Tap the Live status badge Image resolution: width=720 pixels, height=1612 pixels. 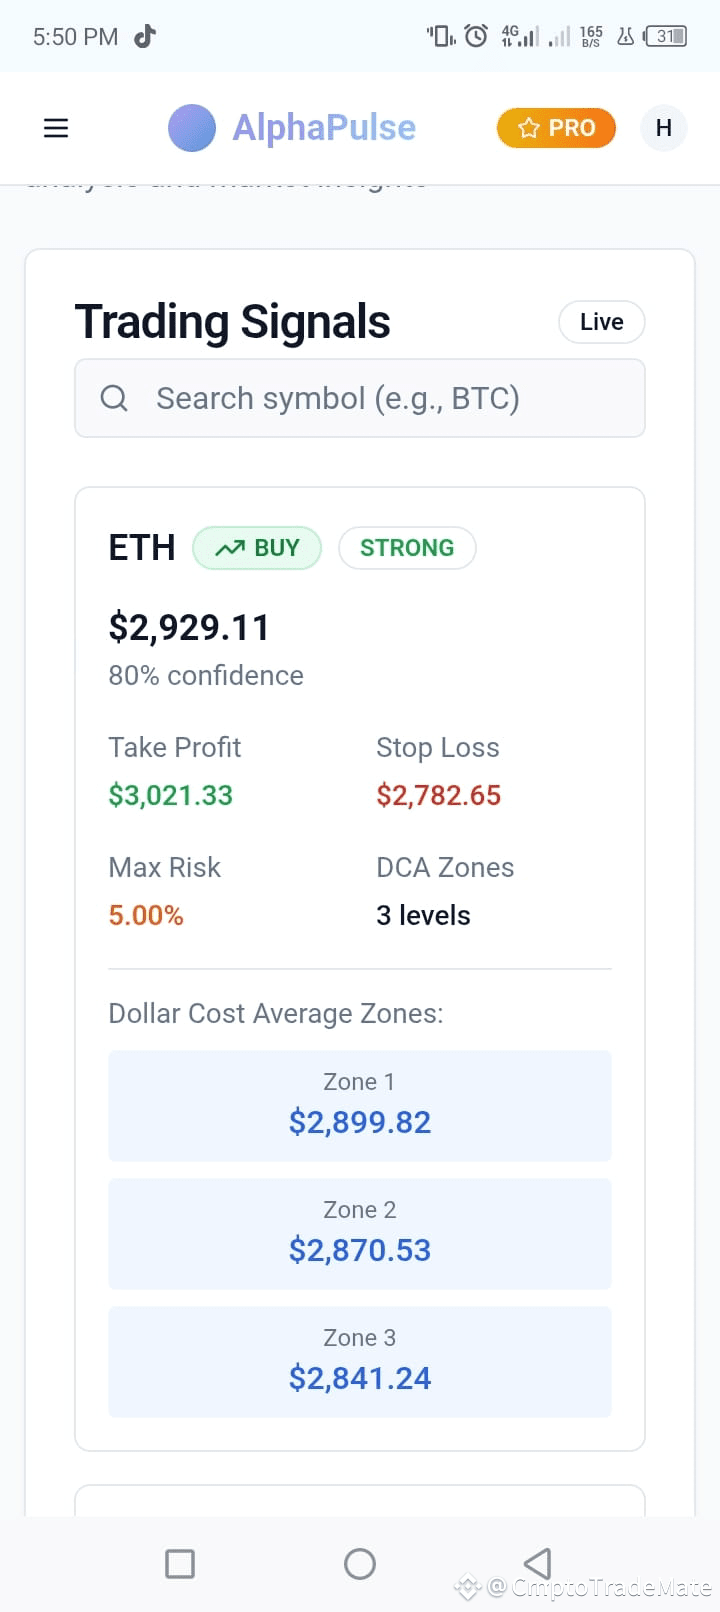pos(602,322)
